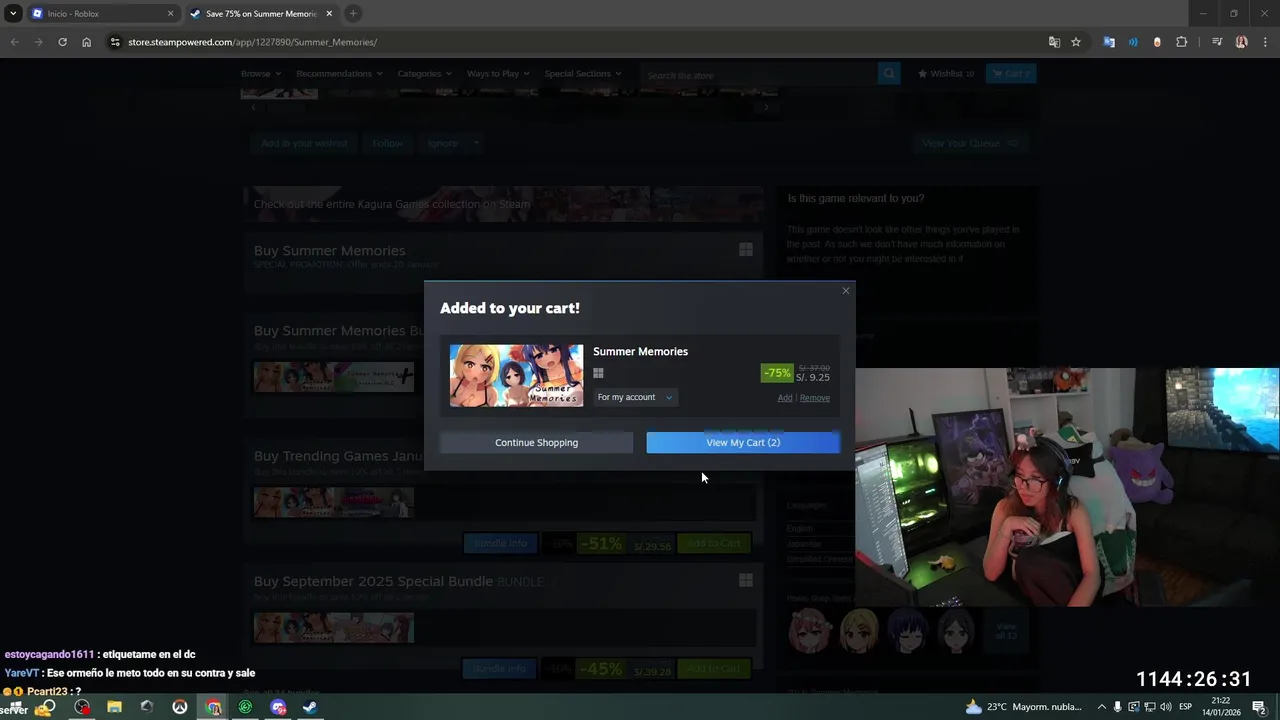Open the Special Sections menu
This screenshot has width=1280, height=720.
(x=582, y=73)
